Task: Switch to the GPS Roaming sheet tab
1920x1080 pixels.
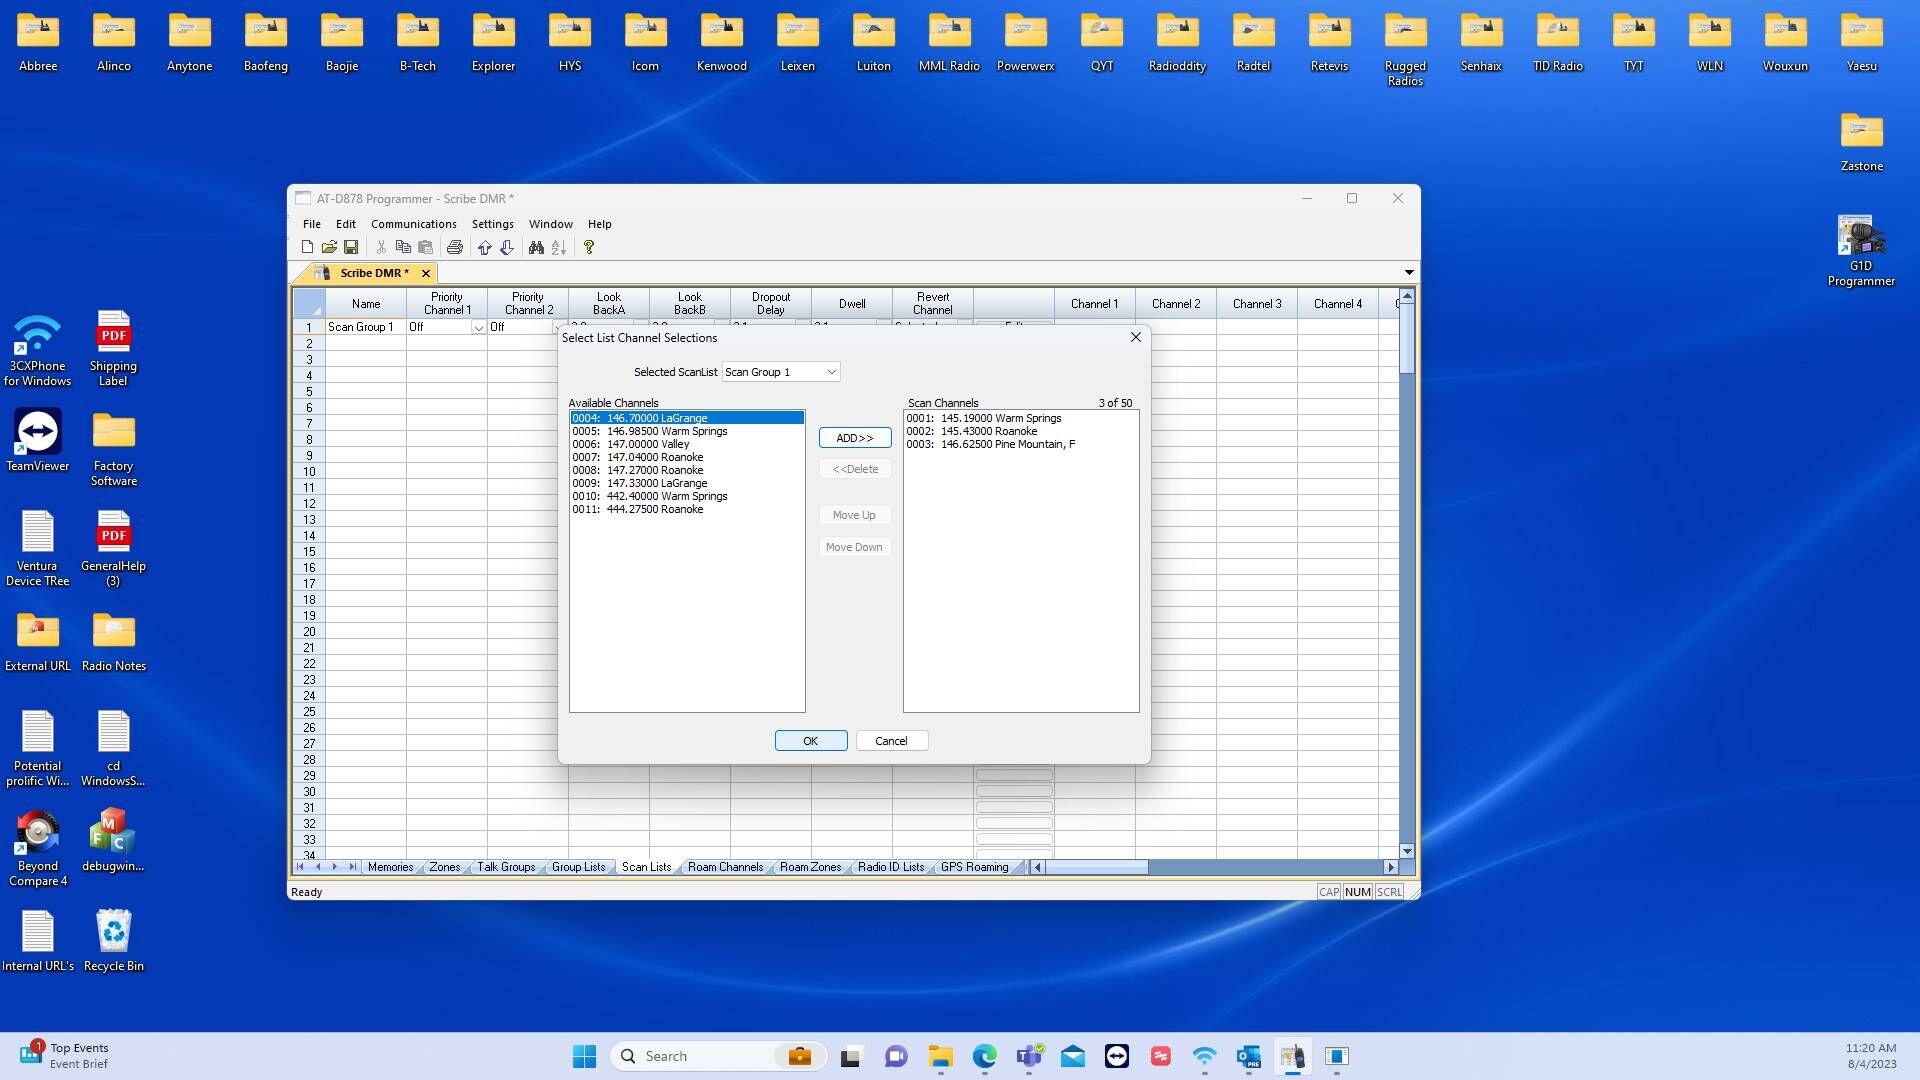Action: pyautogui.click(x=974, y=867)
